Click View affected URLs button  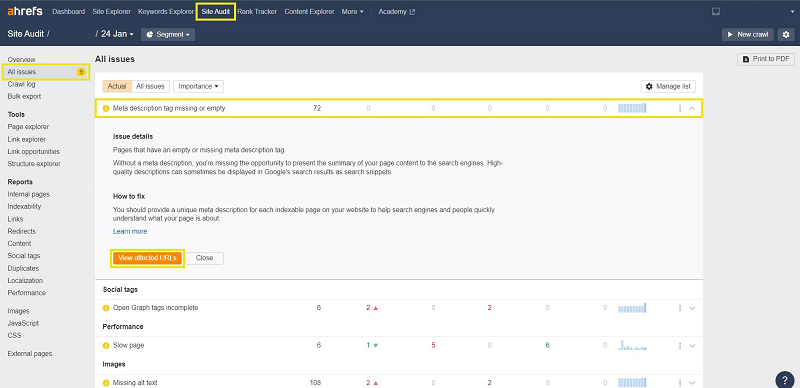147,258
